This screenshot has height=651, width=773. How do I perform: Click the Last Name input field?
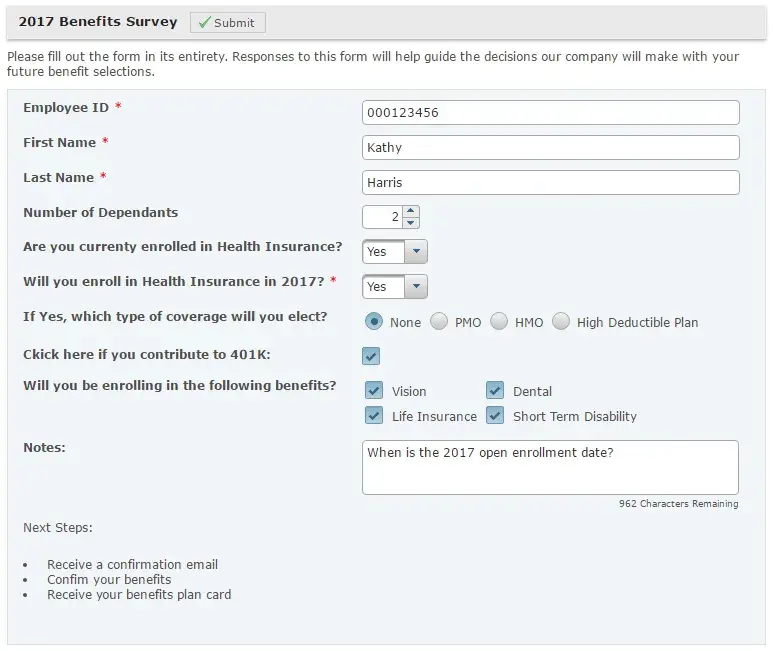pyautogui.click(x=550, y=183)
